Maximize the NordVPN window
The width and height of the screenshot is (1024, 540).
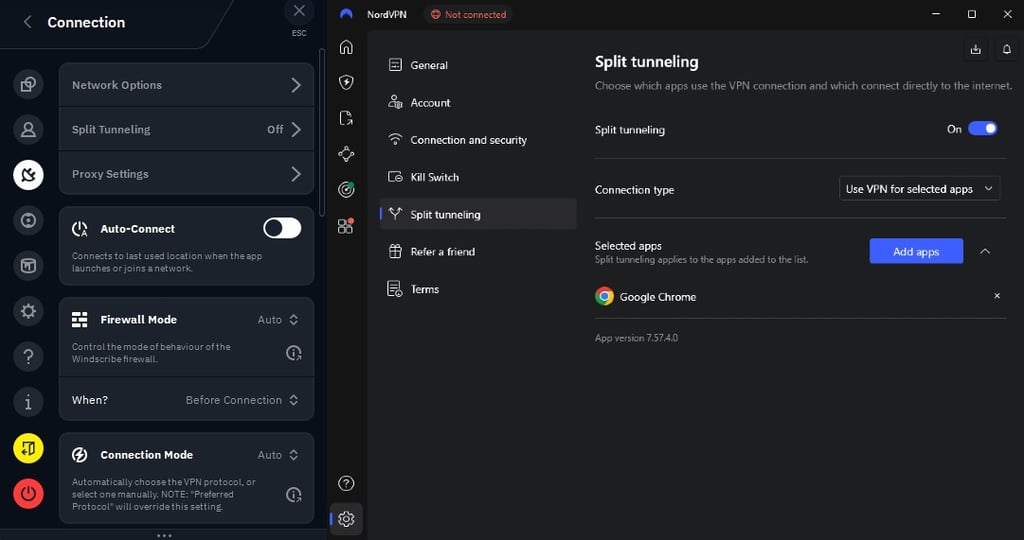coord(972,14)
